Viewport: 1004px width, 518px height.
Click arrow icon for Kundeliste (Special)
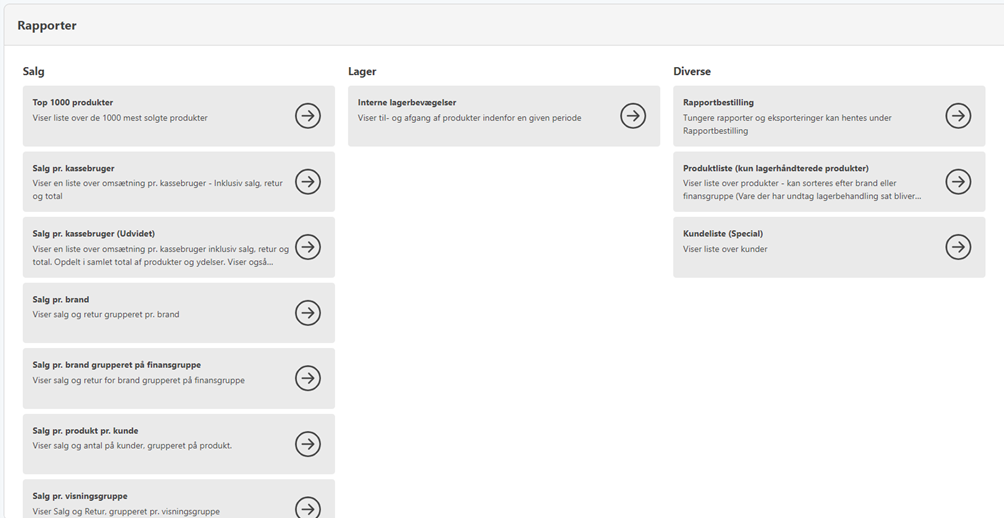pyautogui.click(x=958, y=247)
